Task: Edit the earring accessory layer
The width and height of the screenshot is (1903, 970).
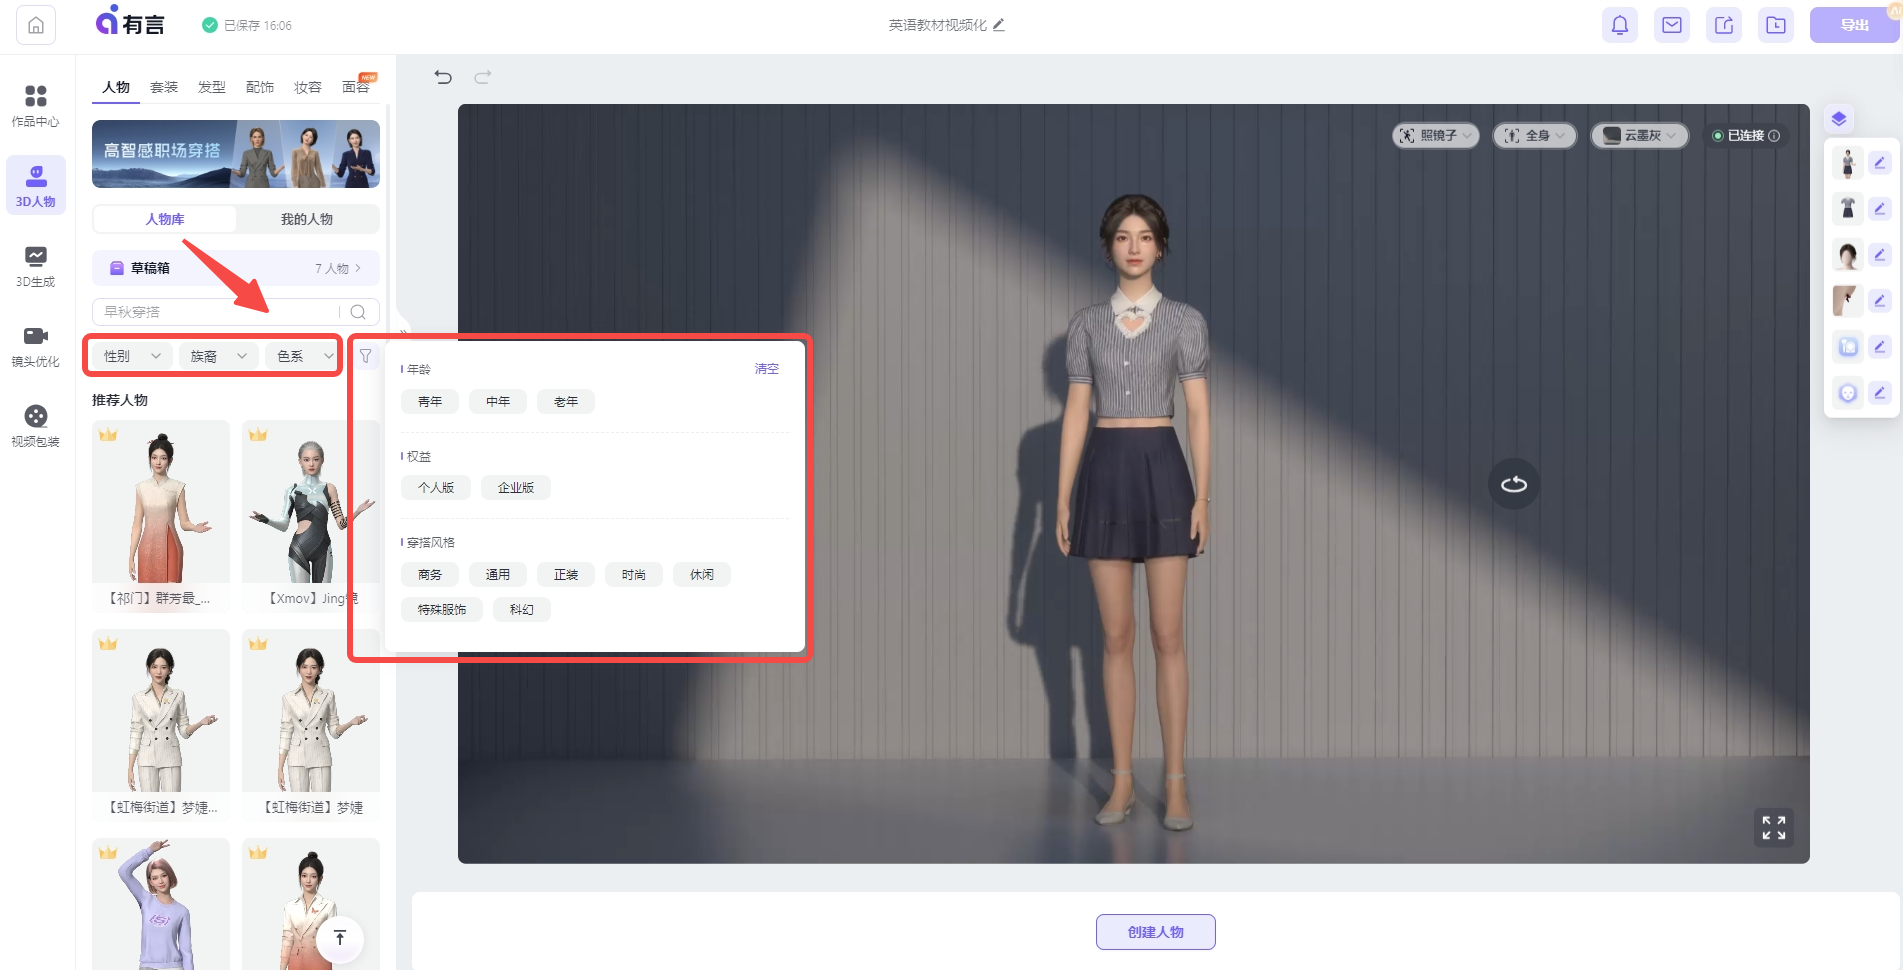Action: click(1880, 301)
